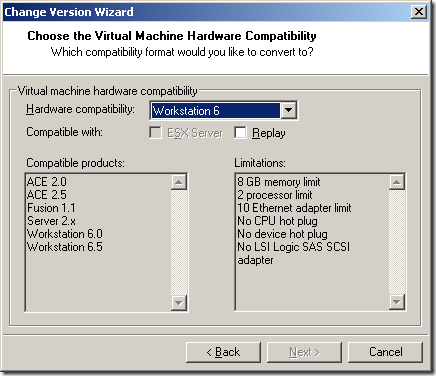Click down arrow of Compatible products scrollbar
The height and width of the screenshot is (376, 436).
179,303
